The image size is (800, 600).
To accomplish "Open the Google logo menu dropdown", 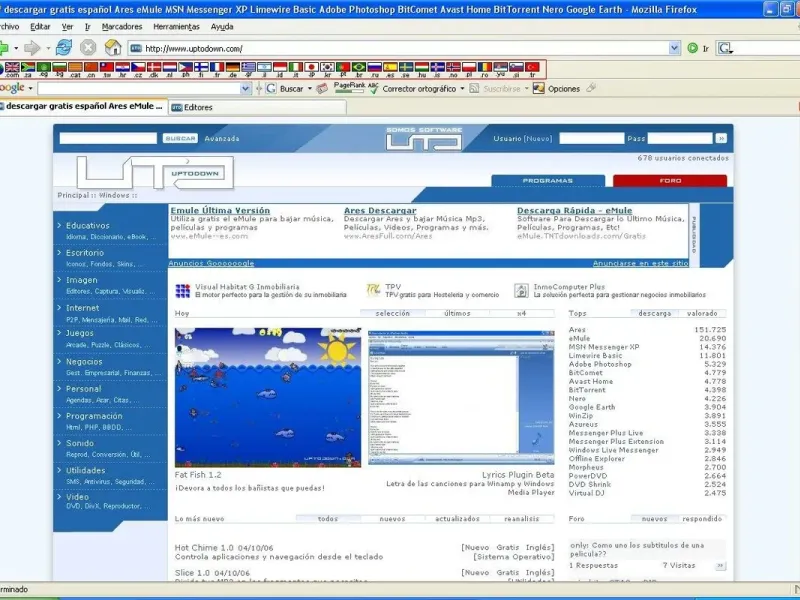I will [x=31, y=88].
